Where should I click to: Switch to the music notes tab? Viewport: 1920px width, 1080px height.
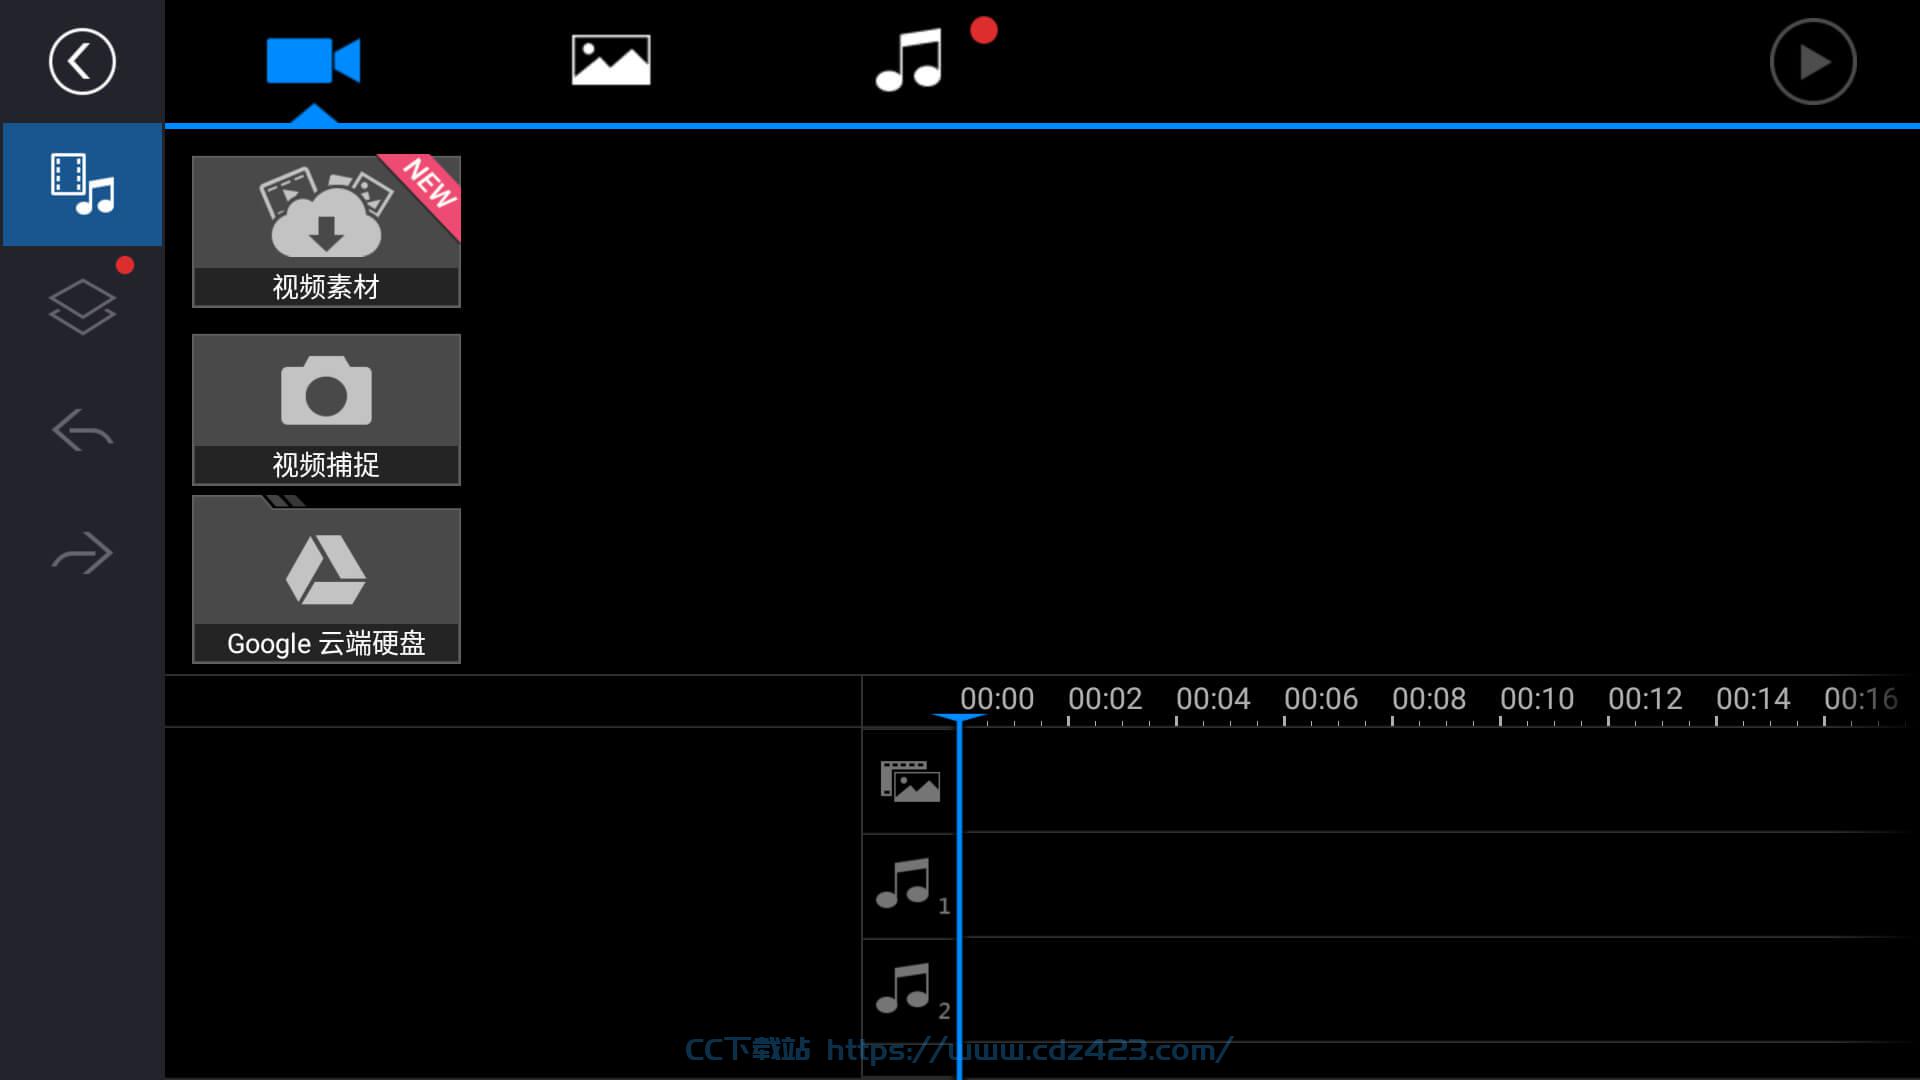click(909, 61)
